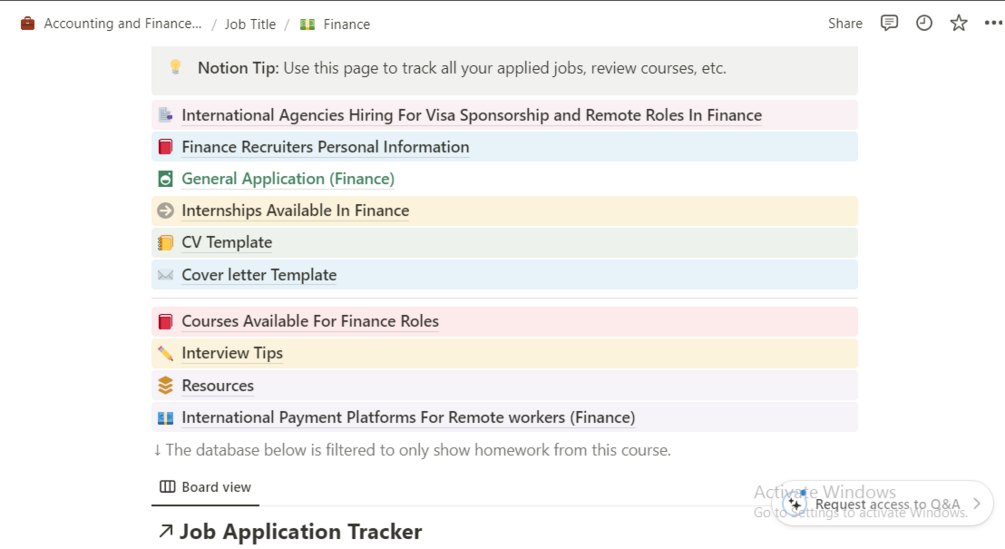Screen dimensions: 1005x549
Task: Expand Request access to Q&A chevron
Action: point(977,504)
